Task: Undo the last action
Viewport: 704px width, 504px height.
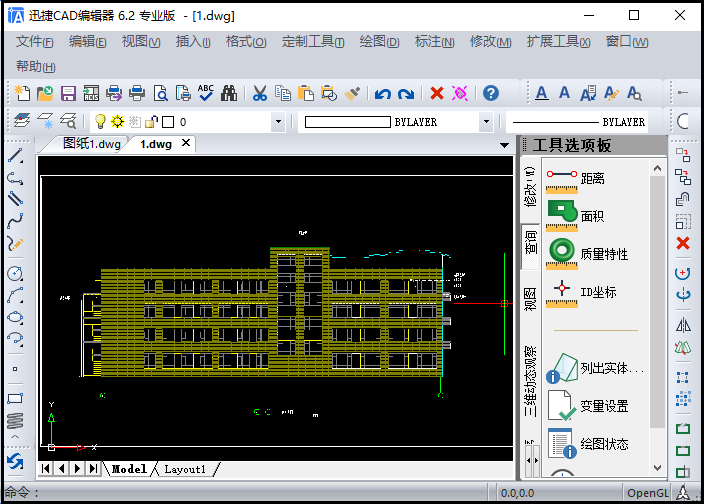Action: coord(383,94)
